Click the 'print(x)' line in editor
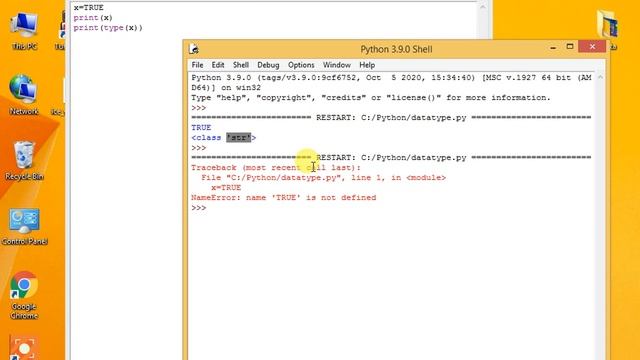Image resolution: width=640 pixels, height=360 pixels. (93, 18)
